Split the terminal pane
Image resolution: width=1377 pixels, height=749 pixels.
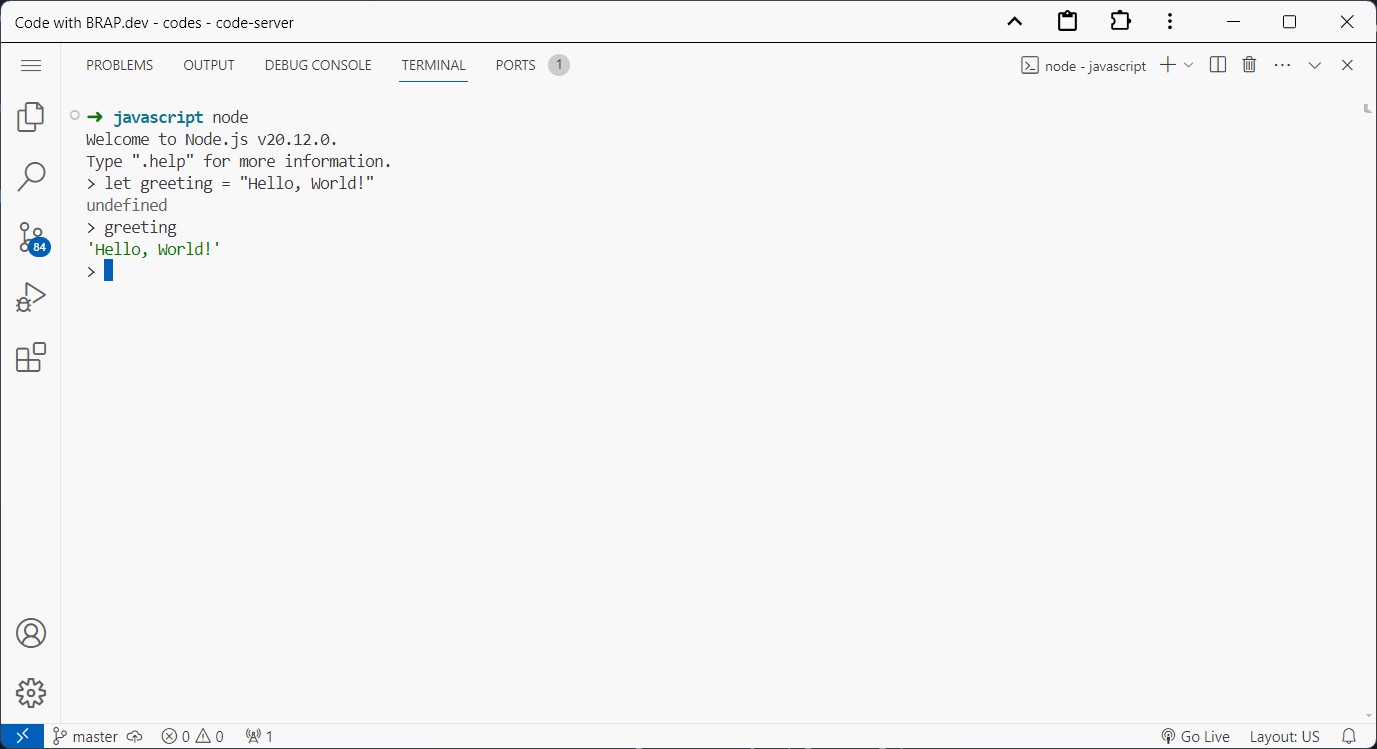pos(1217,65)
